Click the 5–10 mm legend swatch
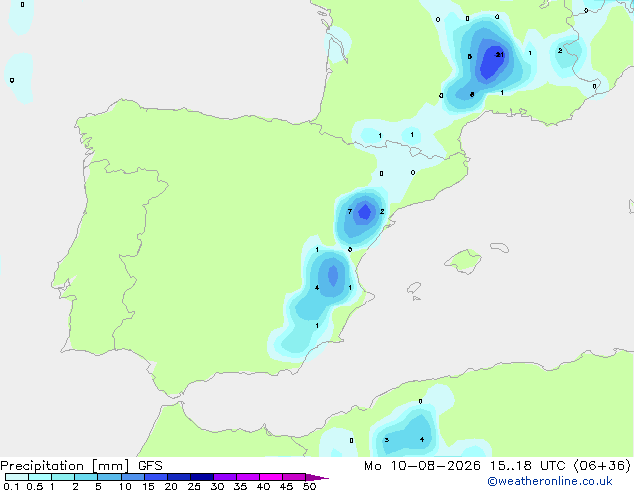 coord(109,477)
